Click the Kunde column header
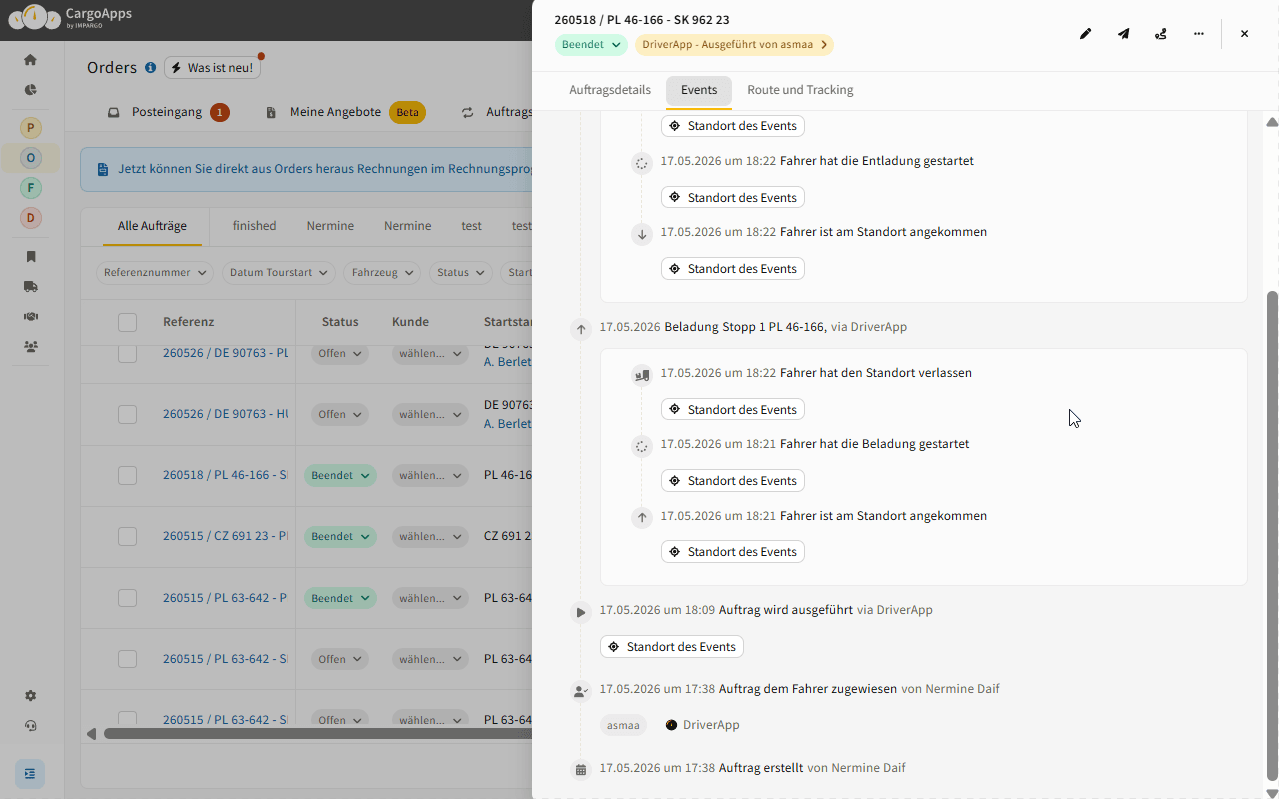This screenshot has height=799, width=1279. coord(410,322)
